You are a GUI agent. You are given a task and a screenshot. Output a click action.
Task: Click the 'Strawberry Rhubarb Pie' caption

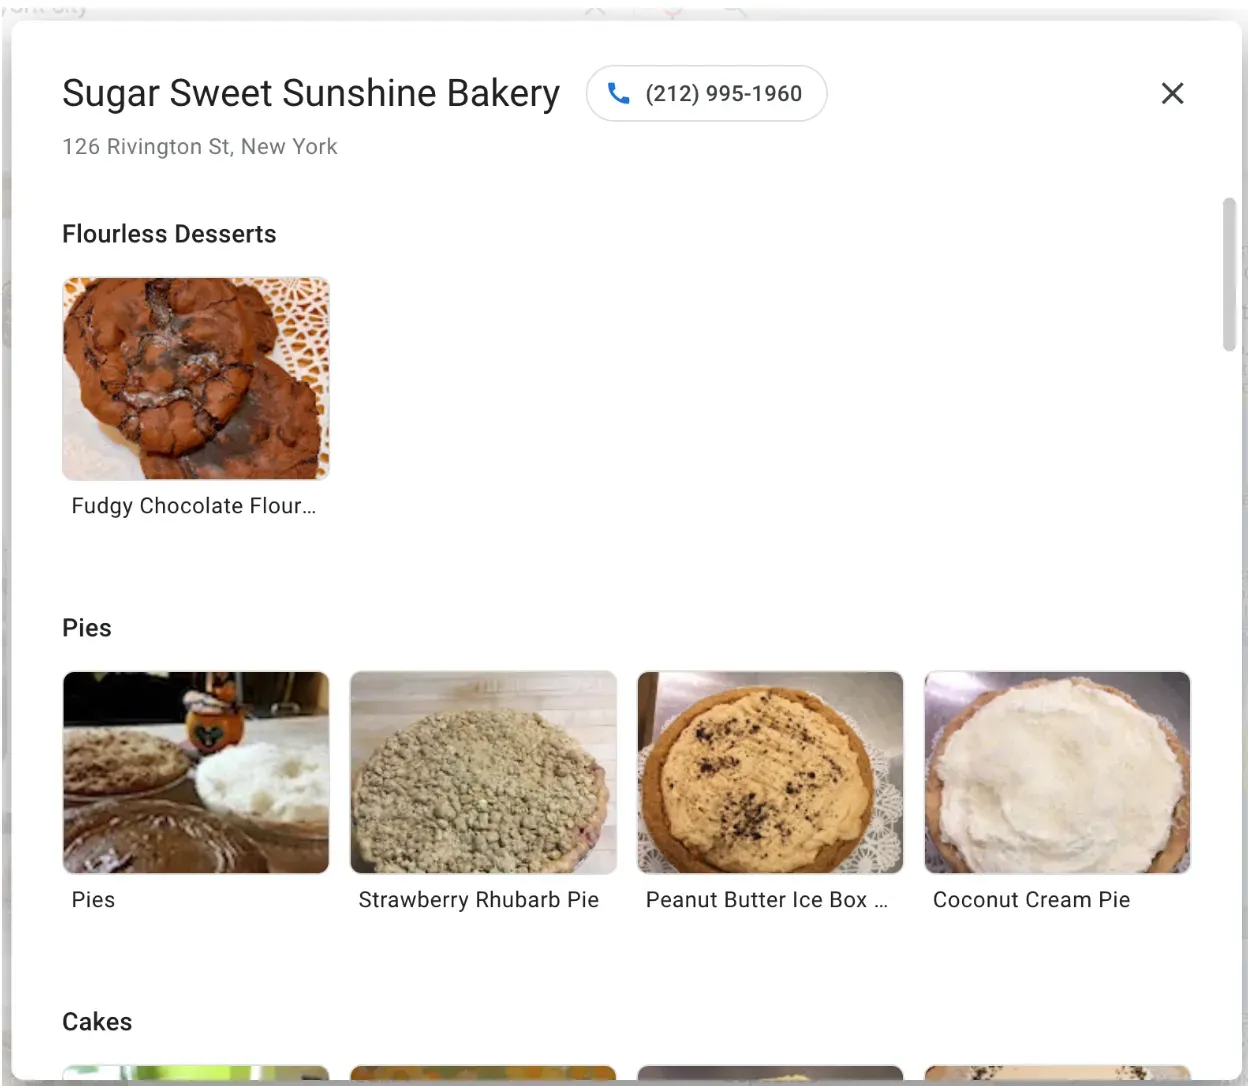pyautogui.click(x=479, y=900)
